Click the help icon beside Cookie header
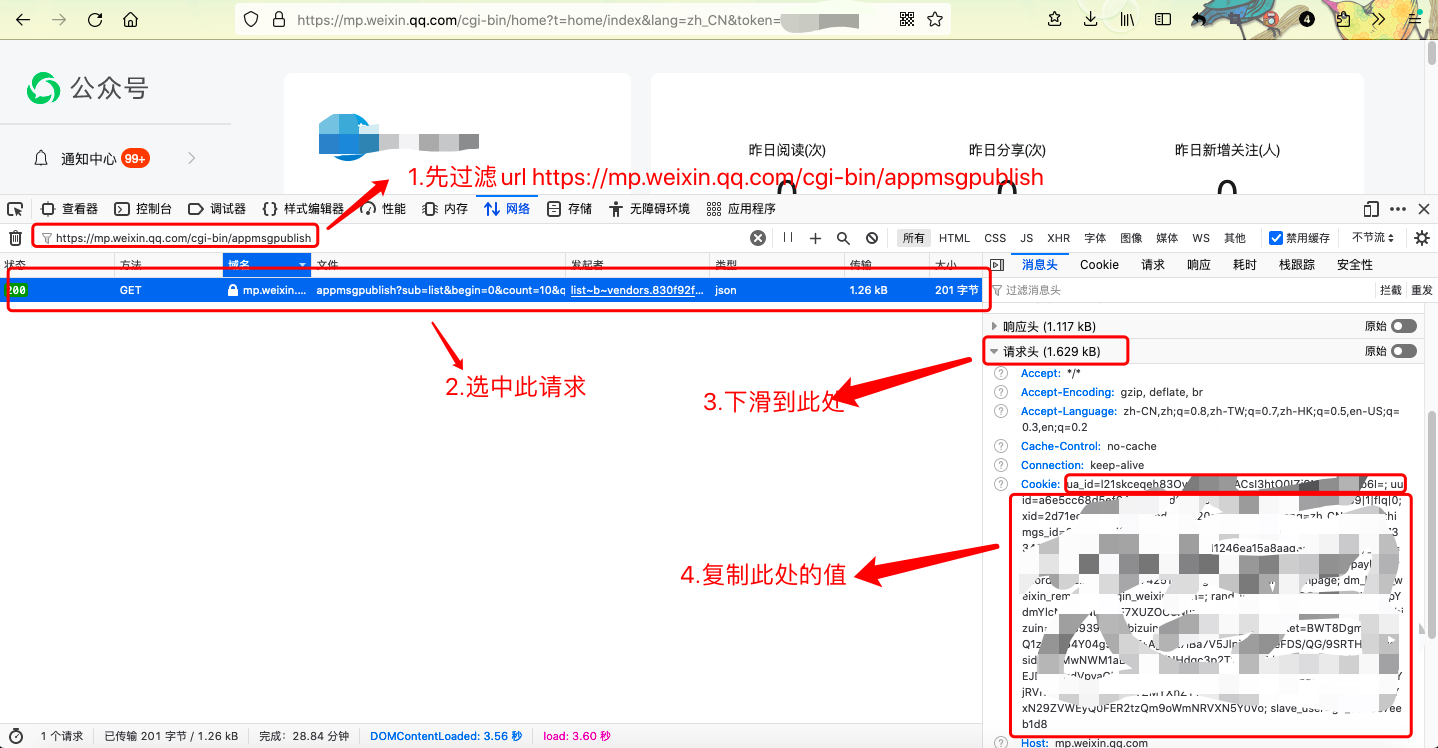Image resolution: width=1438 pixels, height=748 pixels. point(1001,484)
